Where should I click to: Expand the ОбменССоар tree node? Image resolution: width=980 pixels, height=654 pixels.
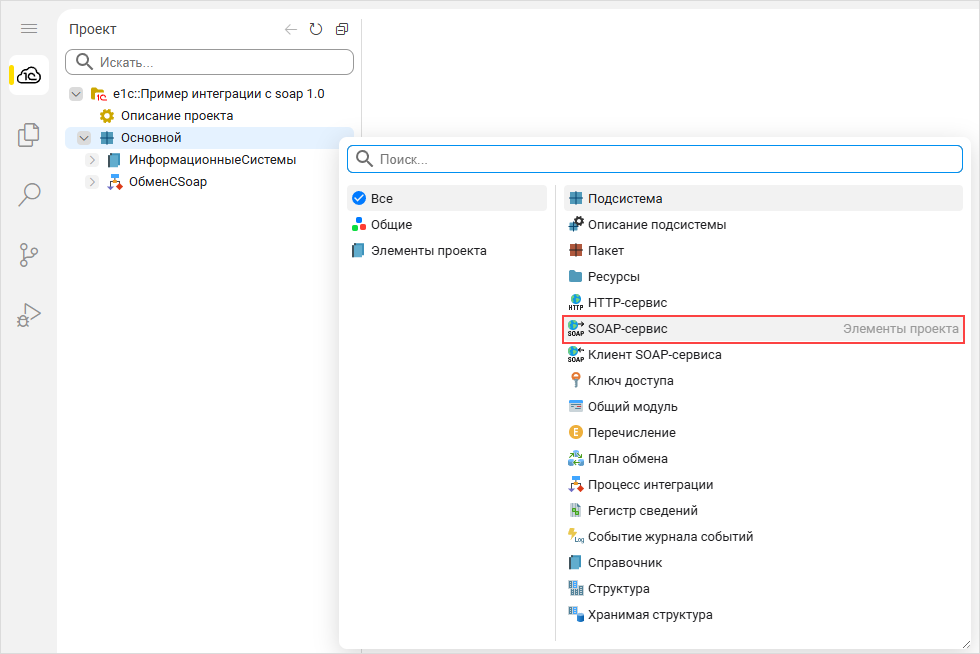pyautogui.click(x=92, y=182)
